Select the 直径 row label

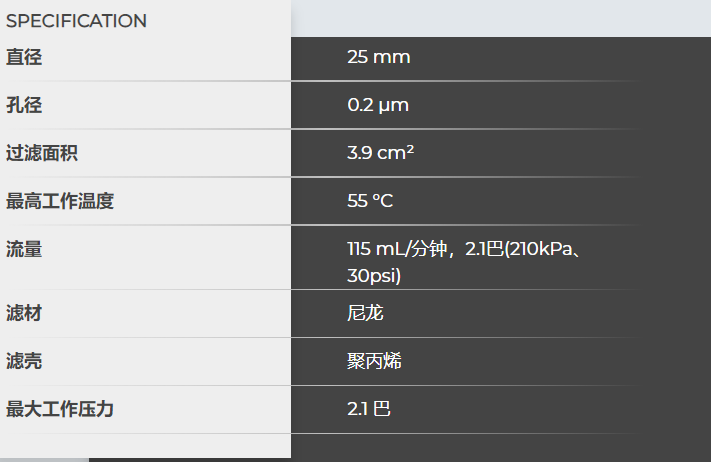(x=24, y=57)
